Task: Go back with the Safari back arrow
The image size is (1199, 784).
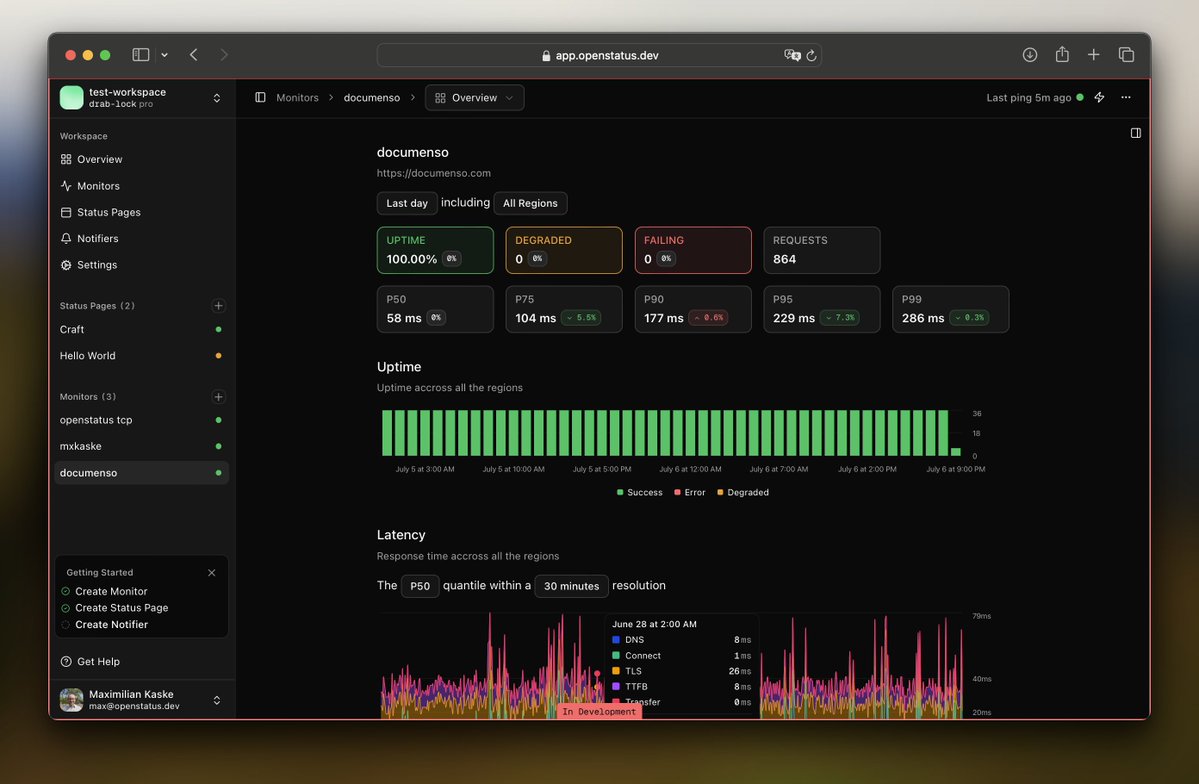Action: click(x=193, y=54)
